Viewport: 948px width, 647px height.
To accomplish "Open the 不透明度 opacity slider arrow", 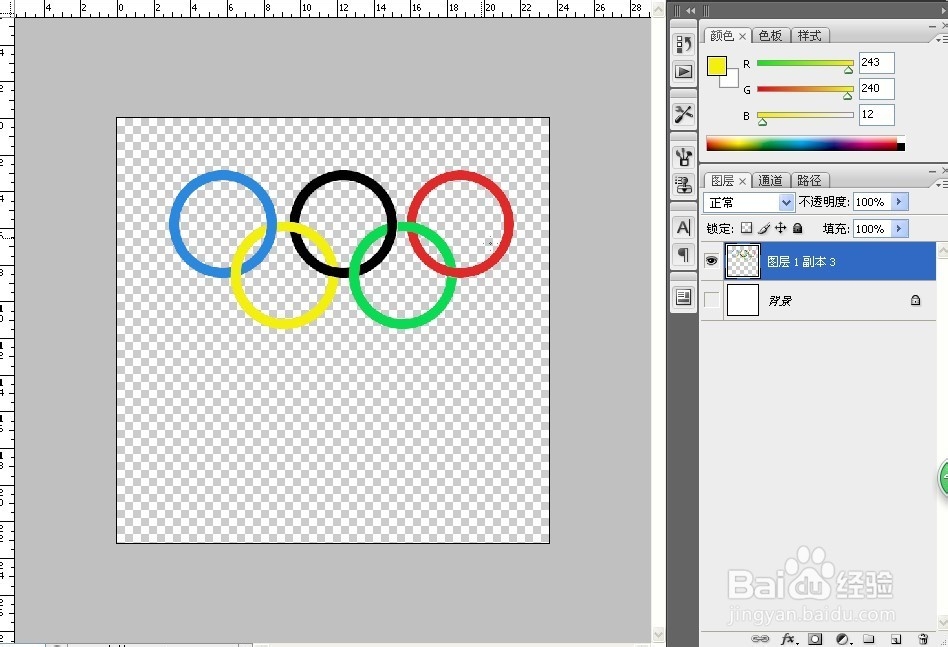I will (x=899, y=202).
